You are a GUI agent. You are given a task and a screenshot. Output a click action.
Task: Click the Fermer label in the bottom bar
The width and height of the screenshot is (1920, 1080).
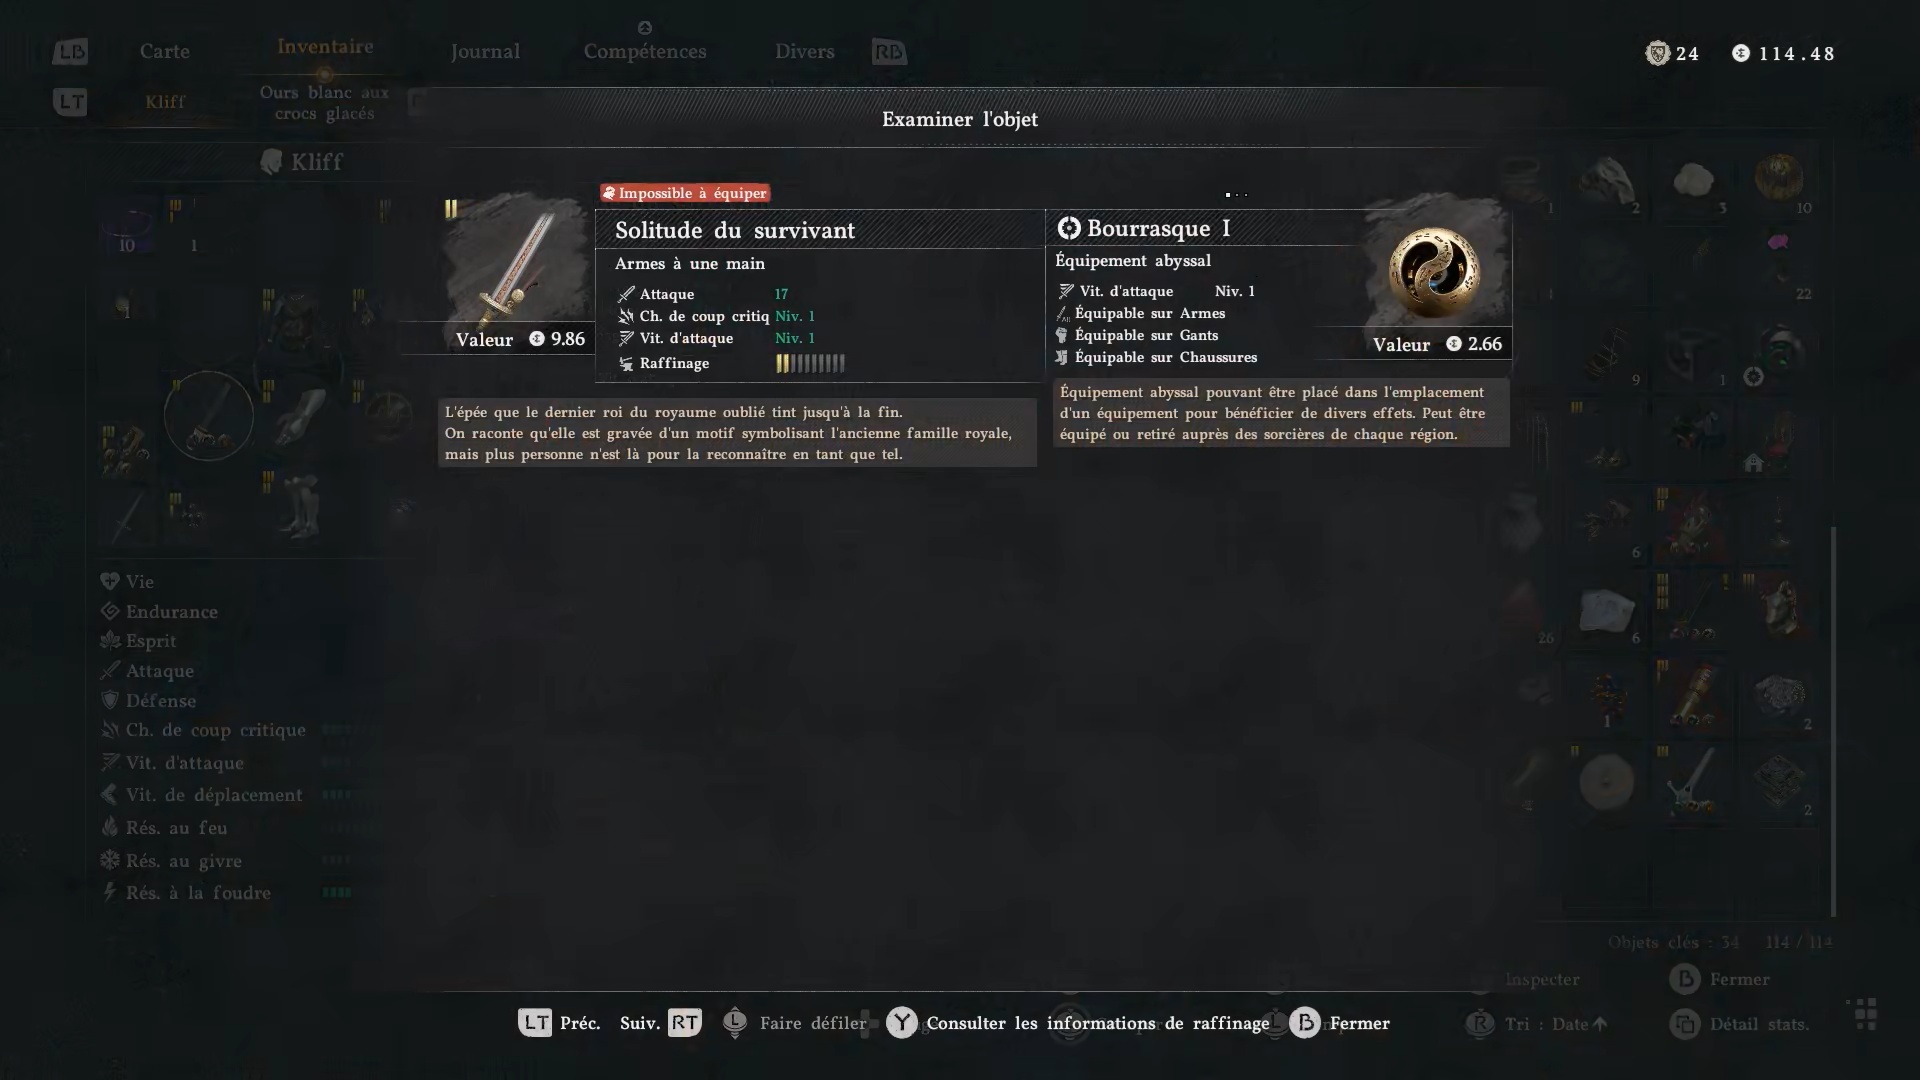tap(1359, 1023)
